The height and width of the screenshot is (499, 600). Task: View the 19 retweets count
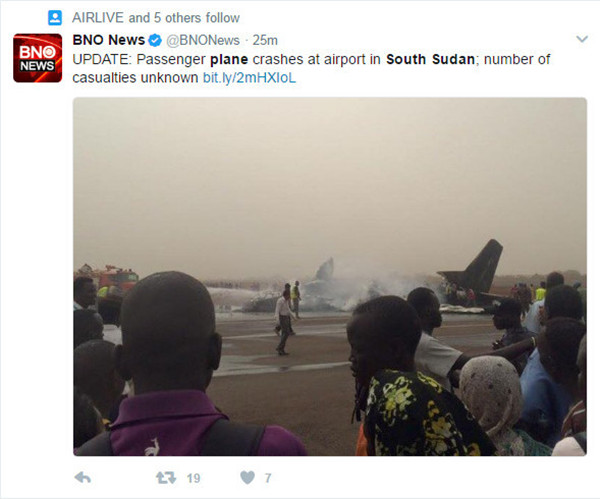pos(193,478)
